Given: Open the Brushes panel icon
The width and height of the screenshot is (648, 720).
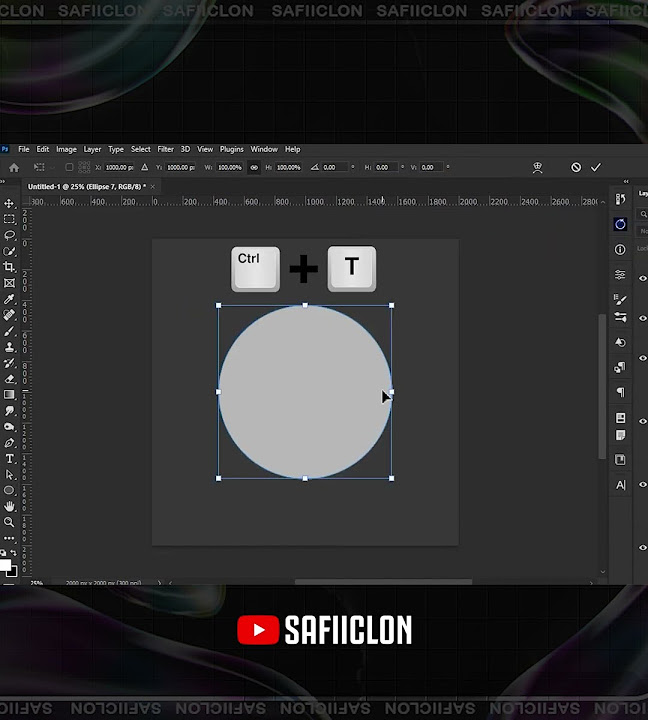Looking at the screenshot, I should tap(620, 299).
